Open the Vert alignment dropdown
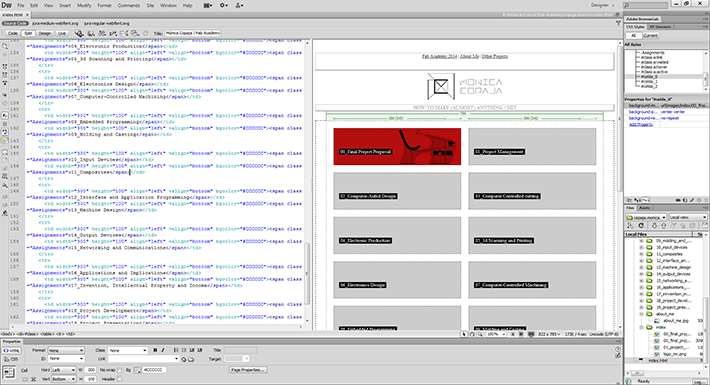Viewport: 710px width, 385px height. [x=63, y=379]
